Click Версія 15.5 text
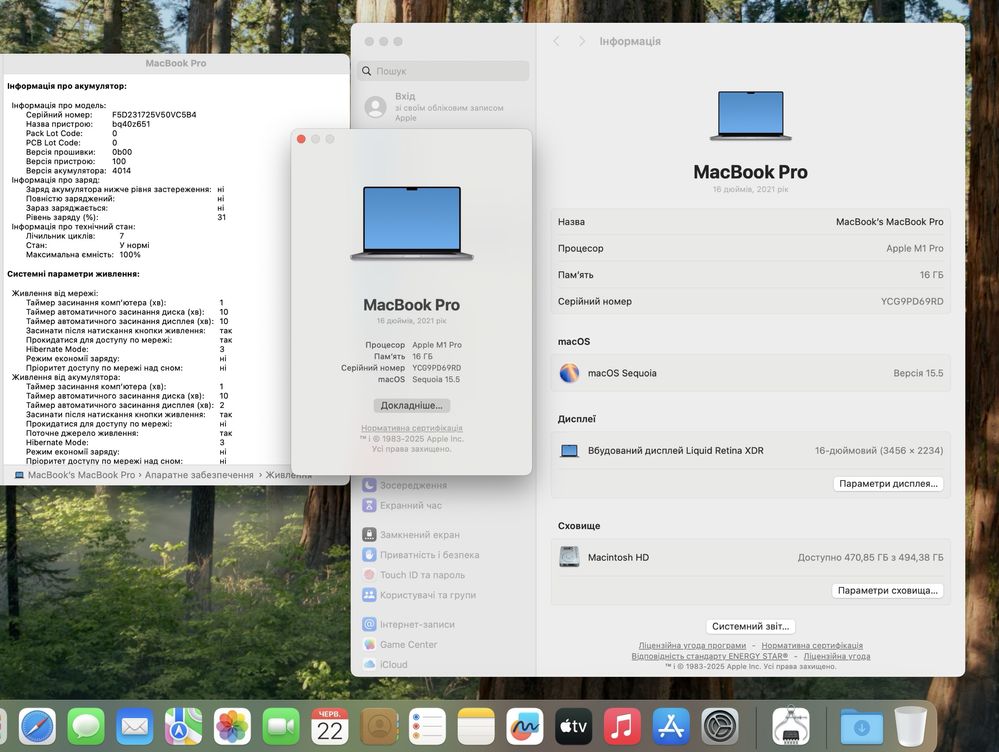Screen dimensions: 999x752 [x=918, y=373]
